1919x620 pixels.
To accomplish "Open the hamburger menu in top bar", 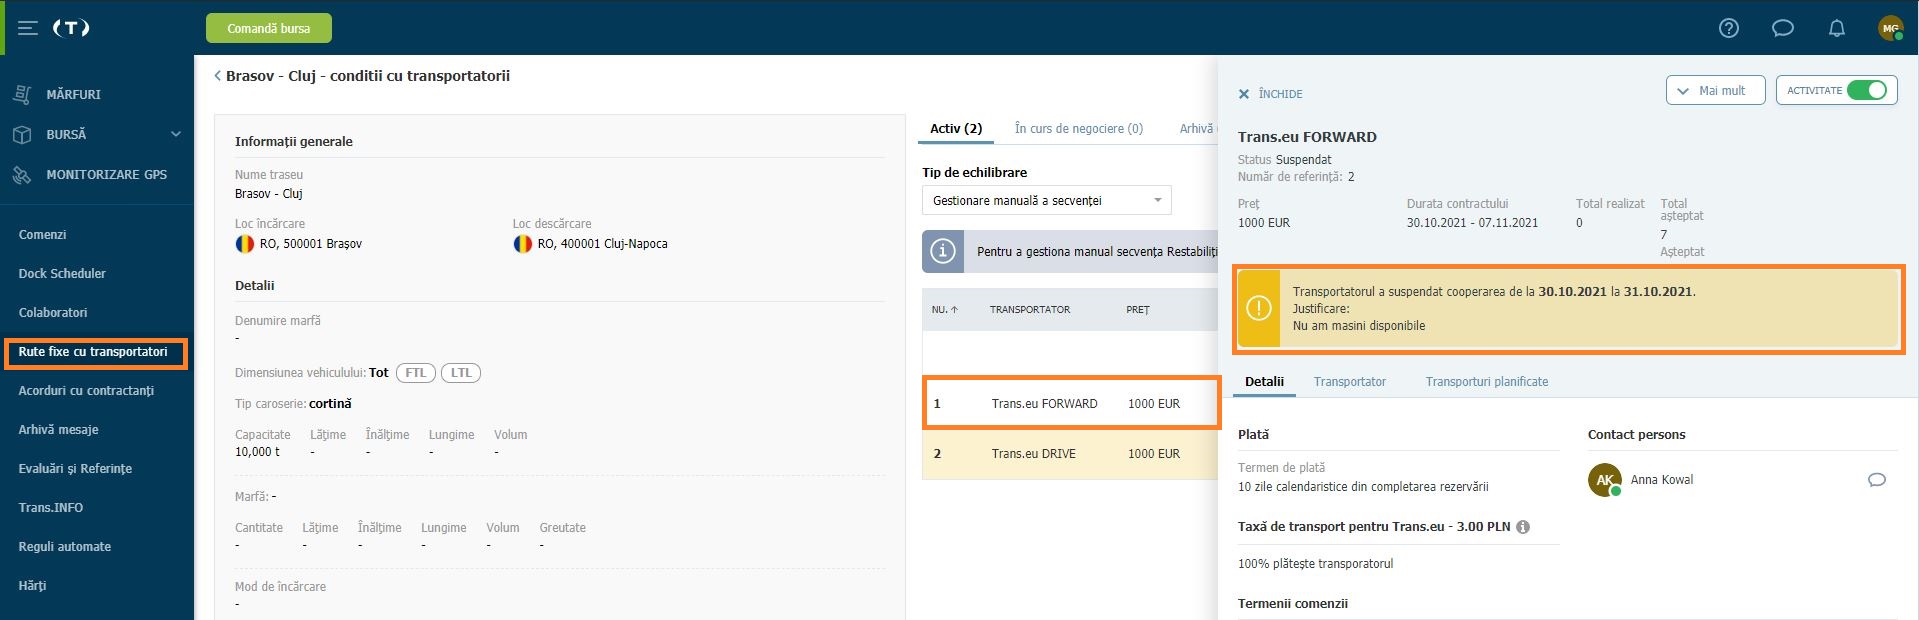I will pos(28,28).
